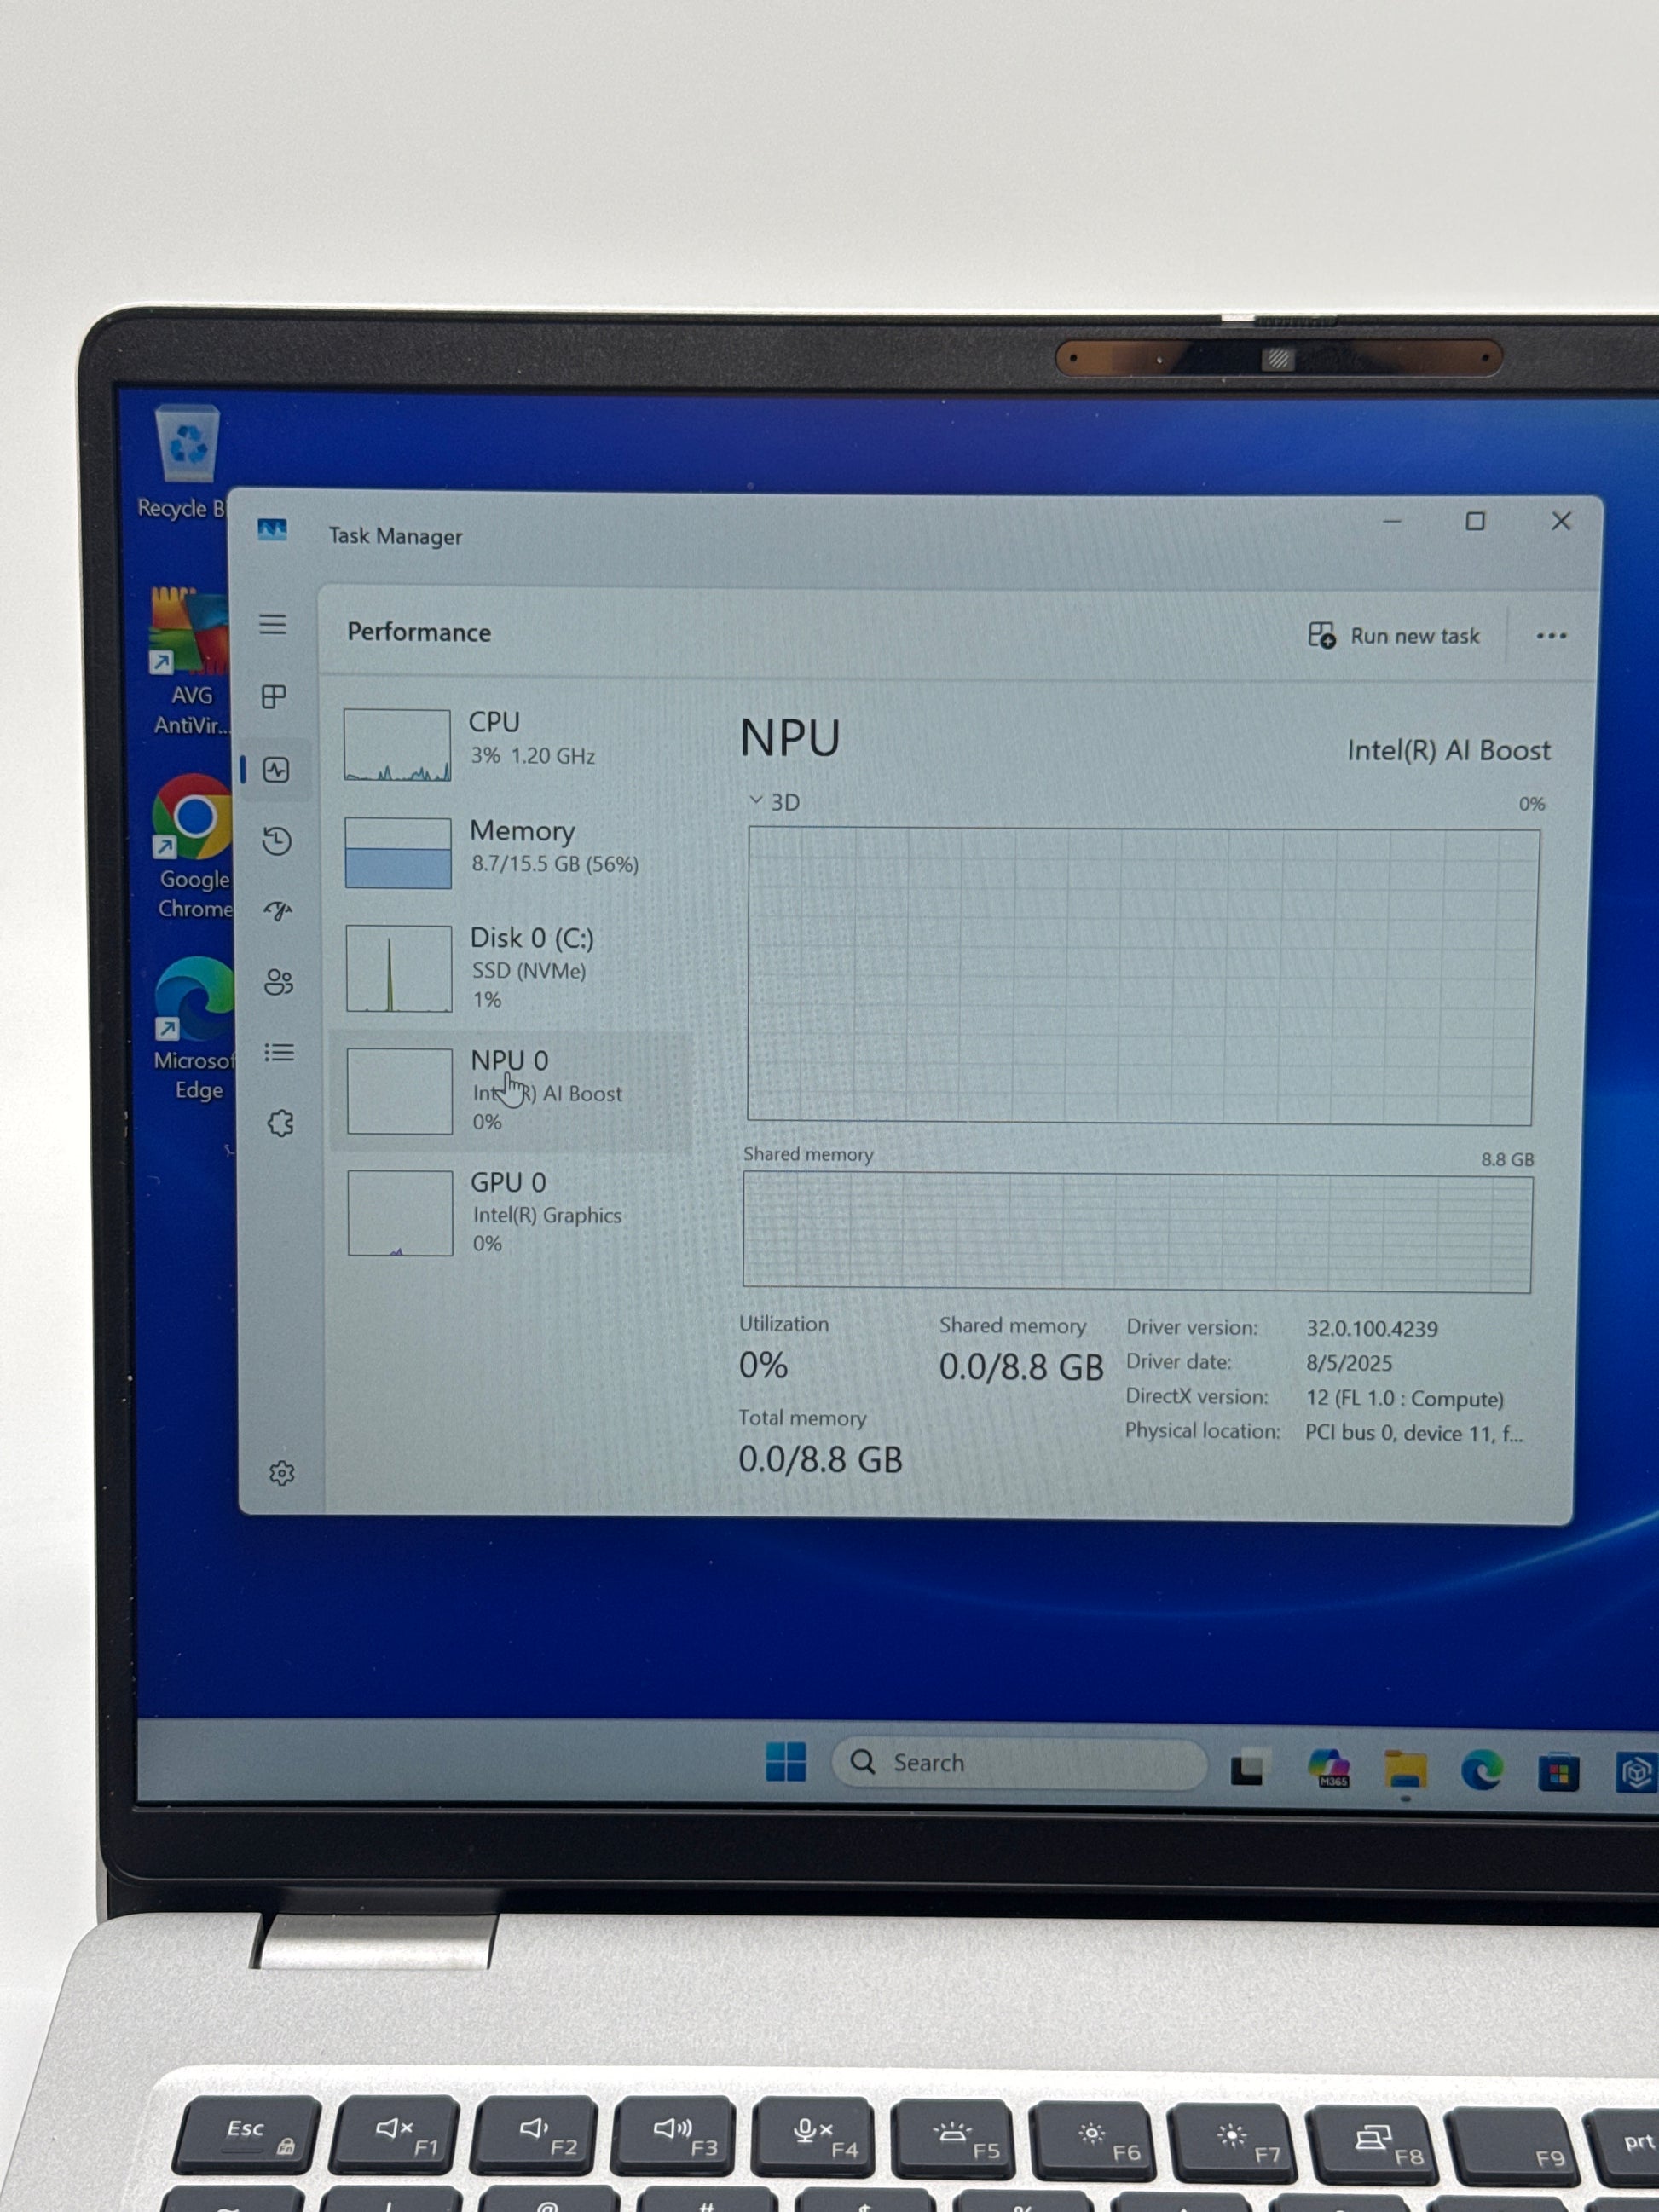Open File Explorer from taskbar
The height and width of the screenshot is (2212, 1659).
[1405, 1770]
